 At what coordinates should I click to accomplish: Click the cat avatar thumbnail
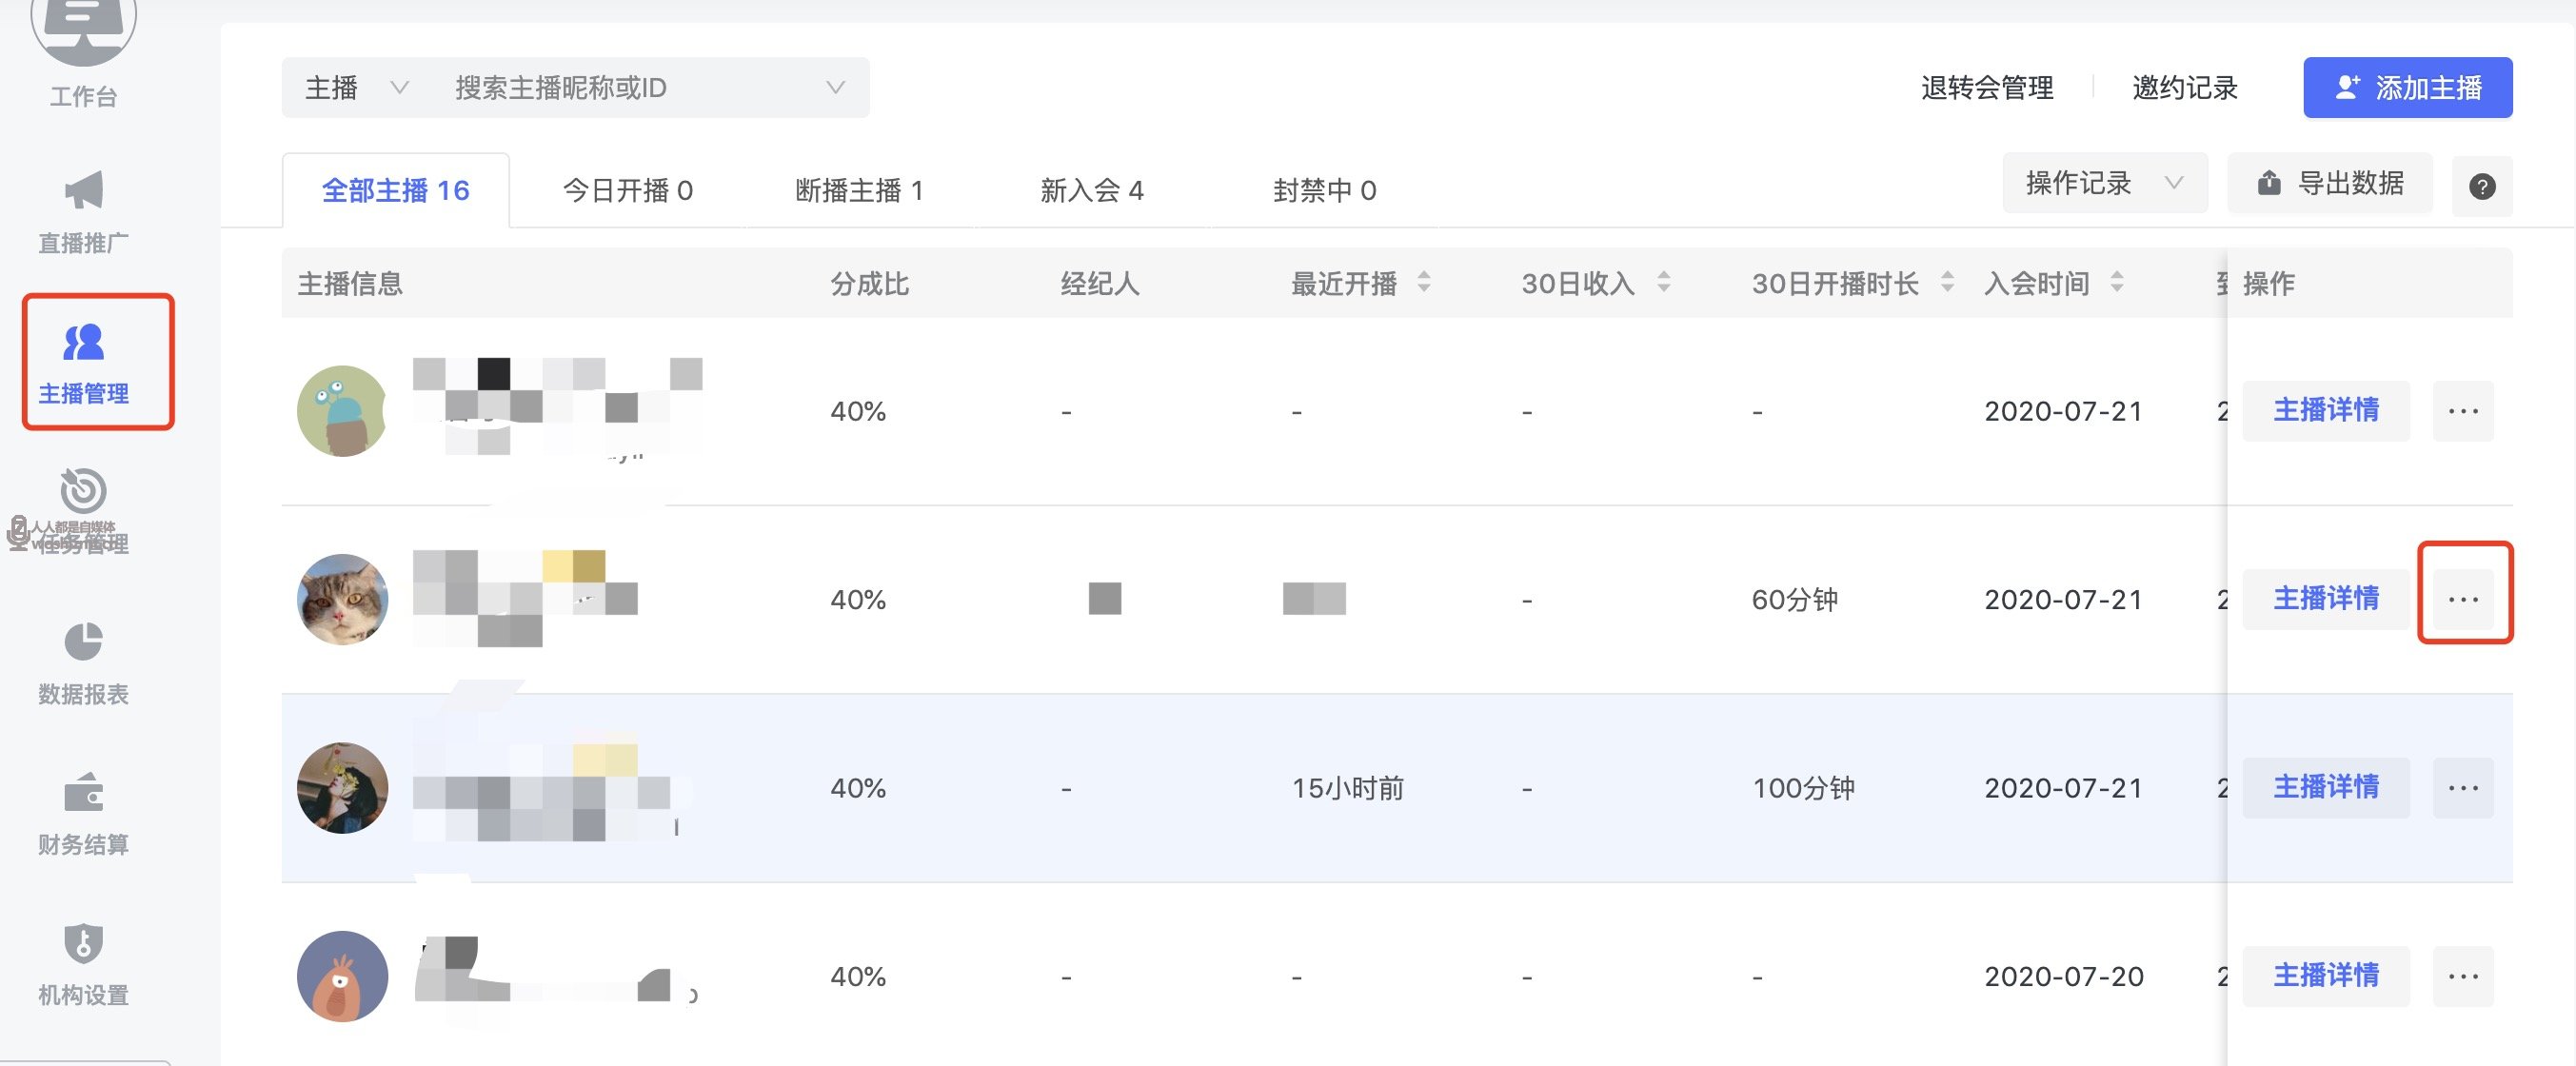pos(342,599)
